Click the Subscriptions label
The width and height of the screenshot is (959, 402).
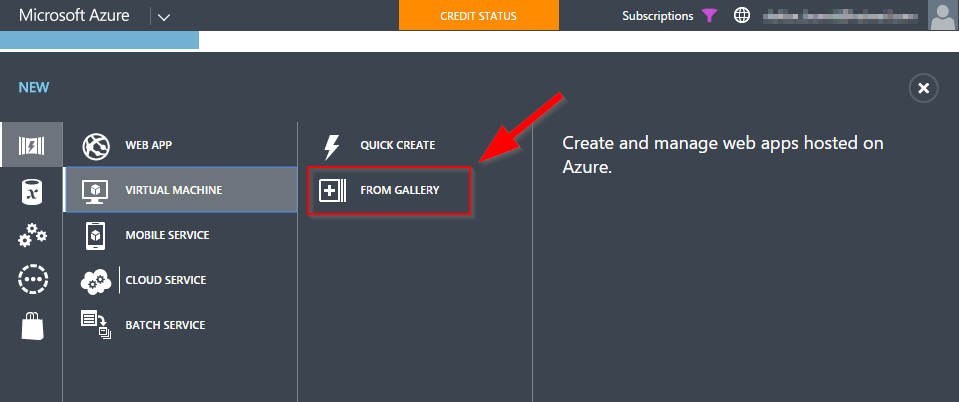click(658, 16)
